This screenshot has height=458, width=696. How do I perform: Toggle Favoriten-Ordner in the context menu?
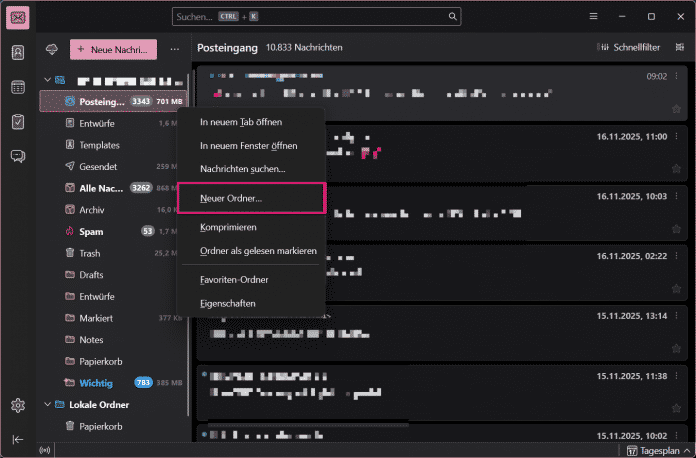point(240,278)
